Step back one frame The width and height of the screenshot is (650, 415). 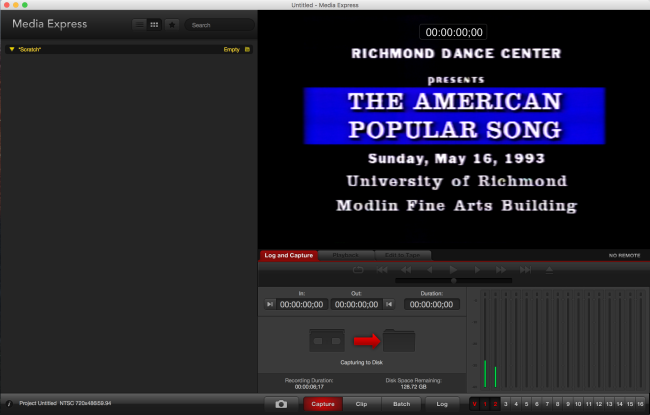point(430,270)
